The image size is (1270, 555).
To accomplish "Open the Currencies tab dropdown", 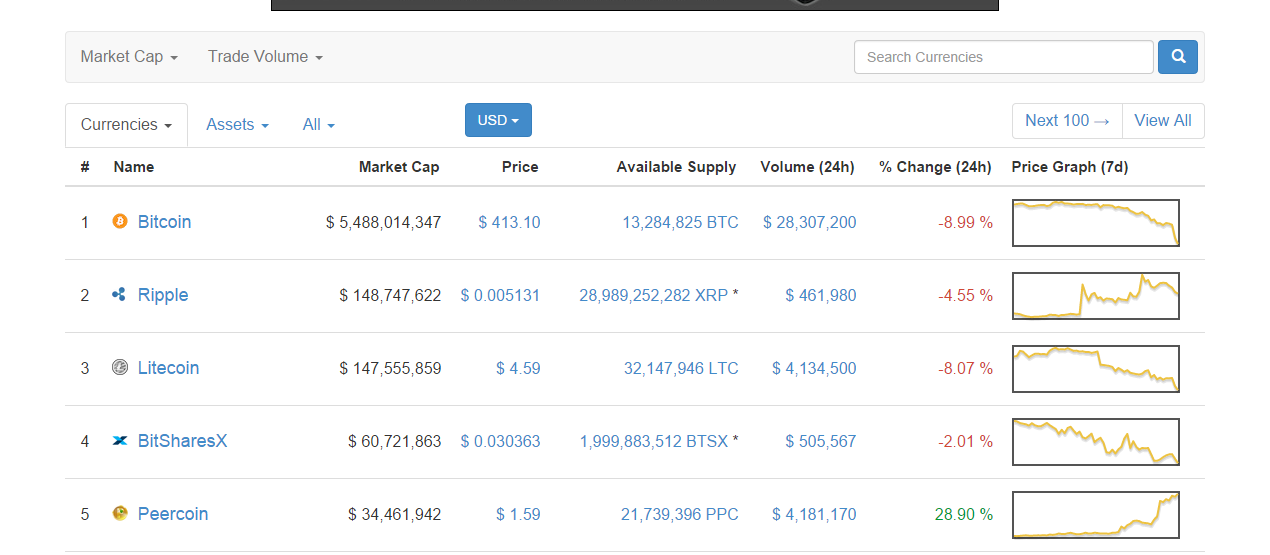I will point(126,125).
